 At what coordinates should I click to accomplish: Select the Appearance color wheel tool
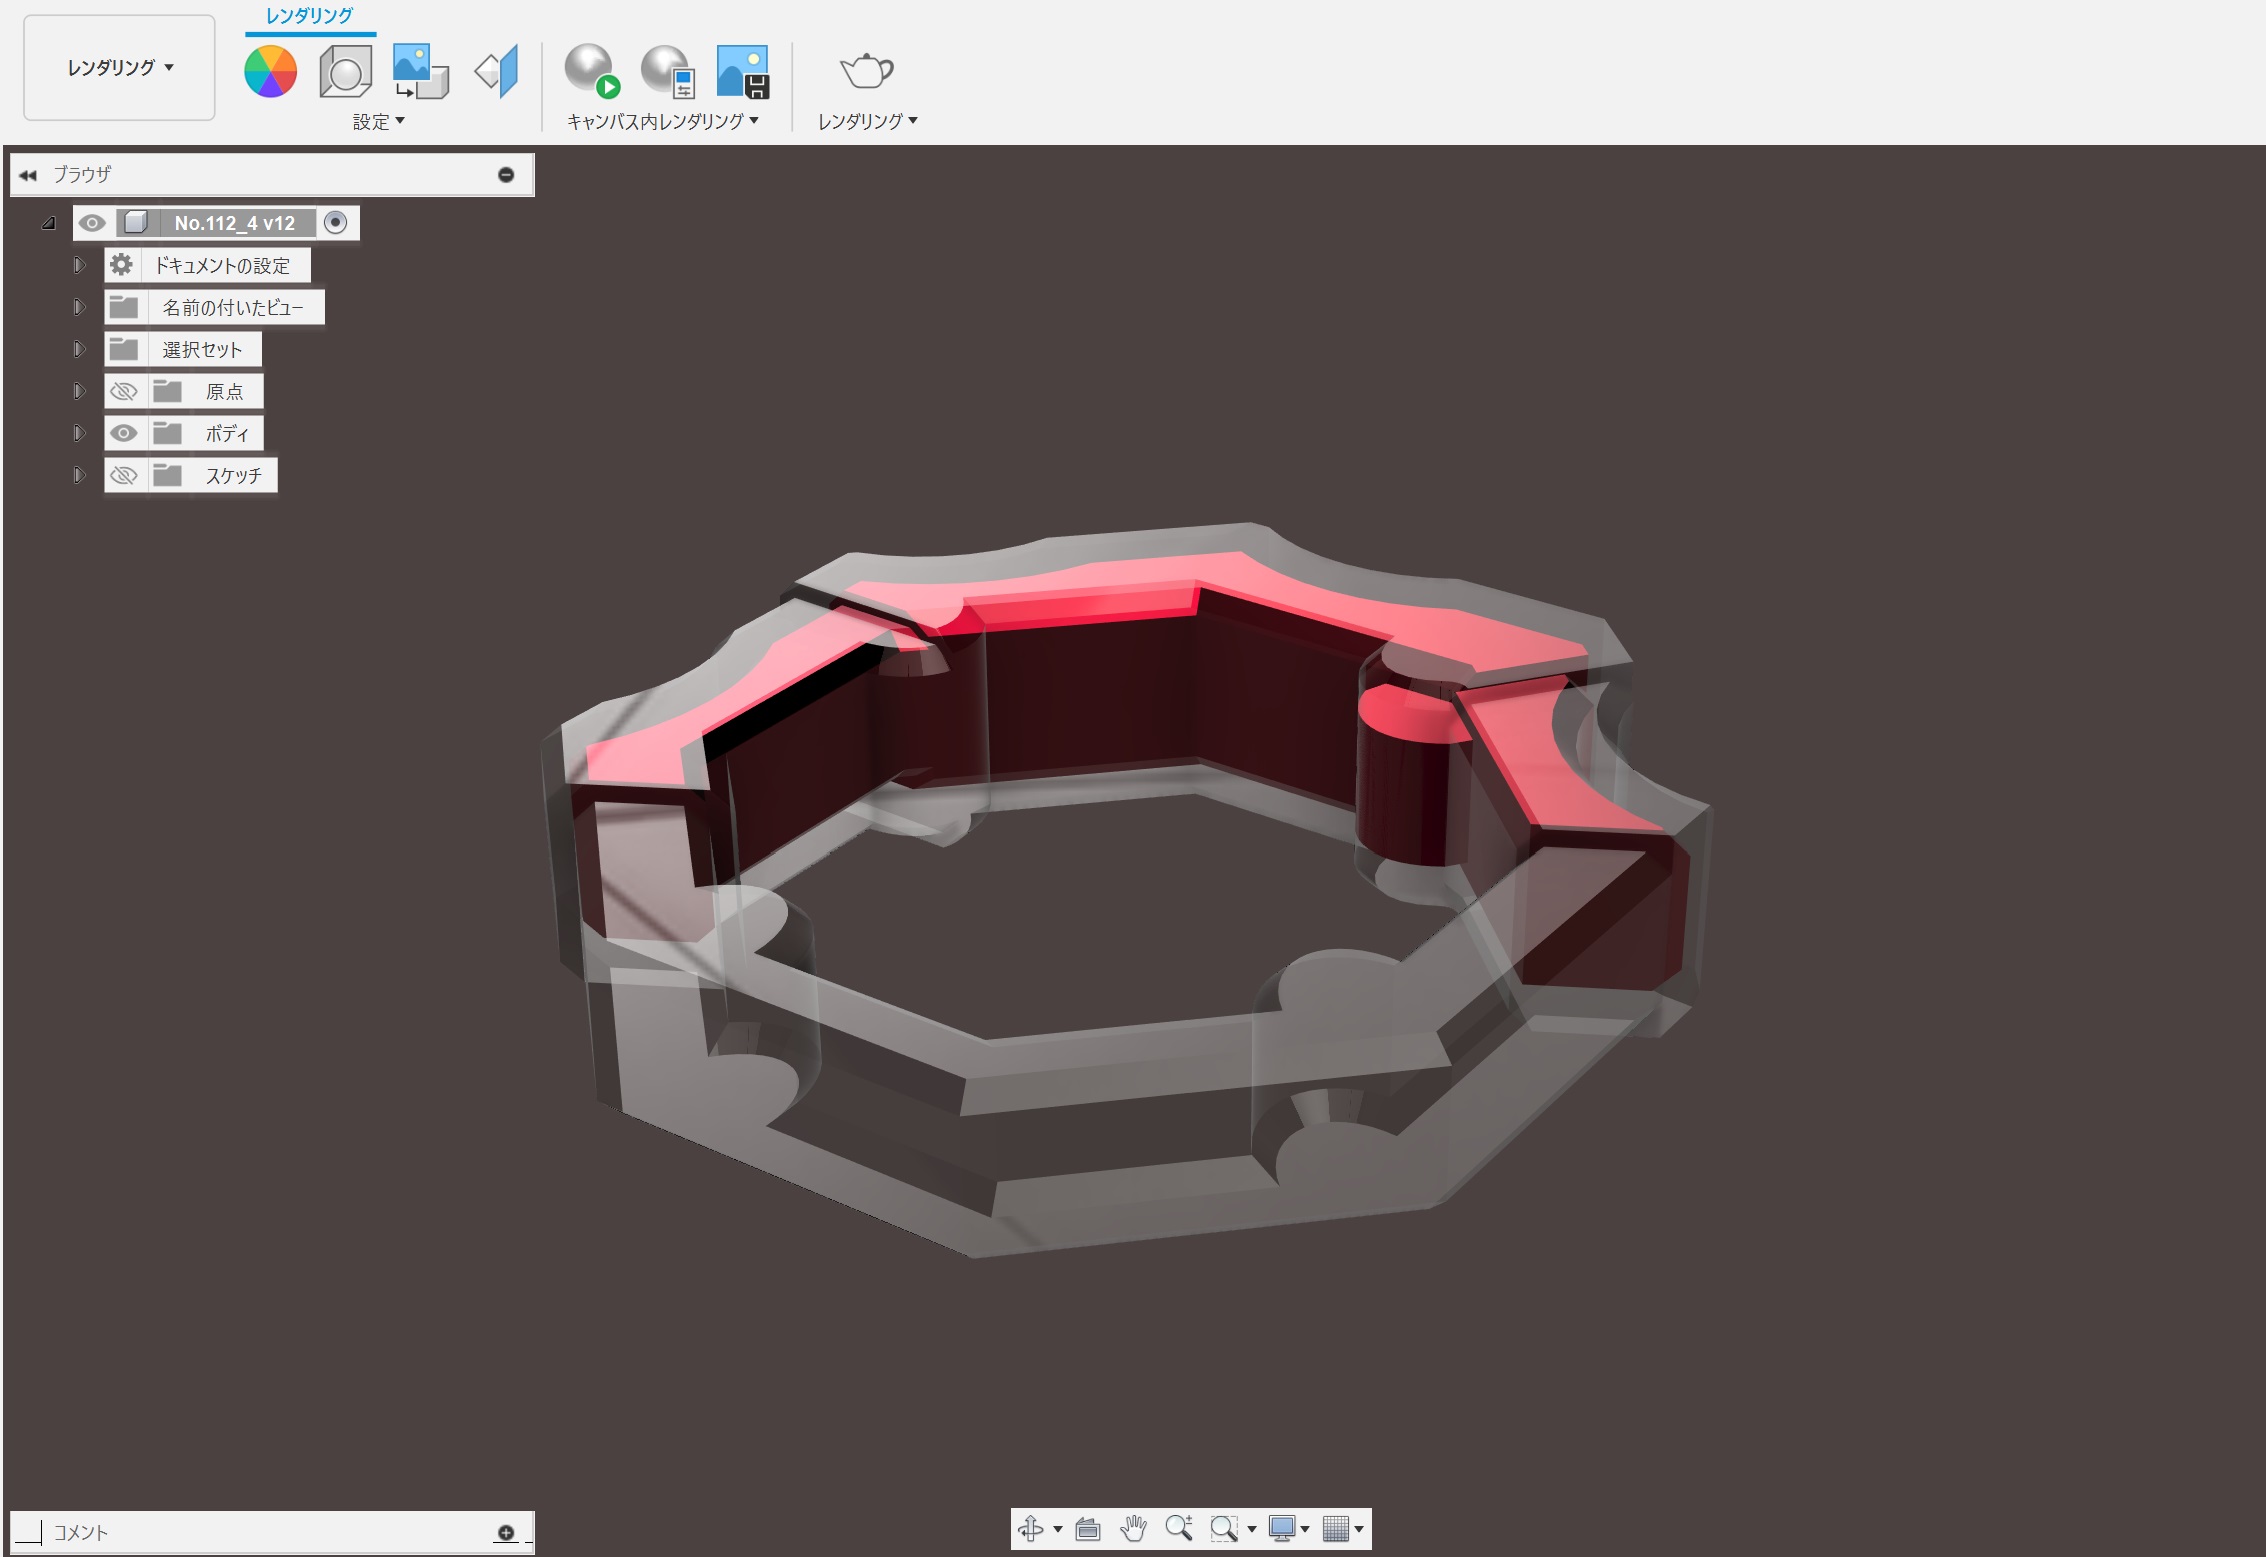(x=269, y=71)
